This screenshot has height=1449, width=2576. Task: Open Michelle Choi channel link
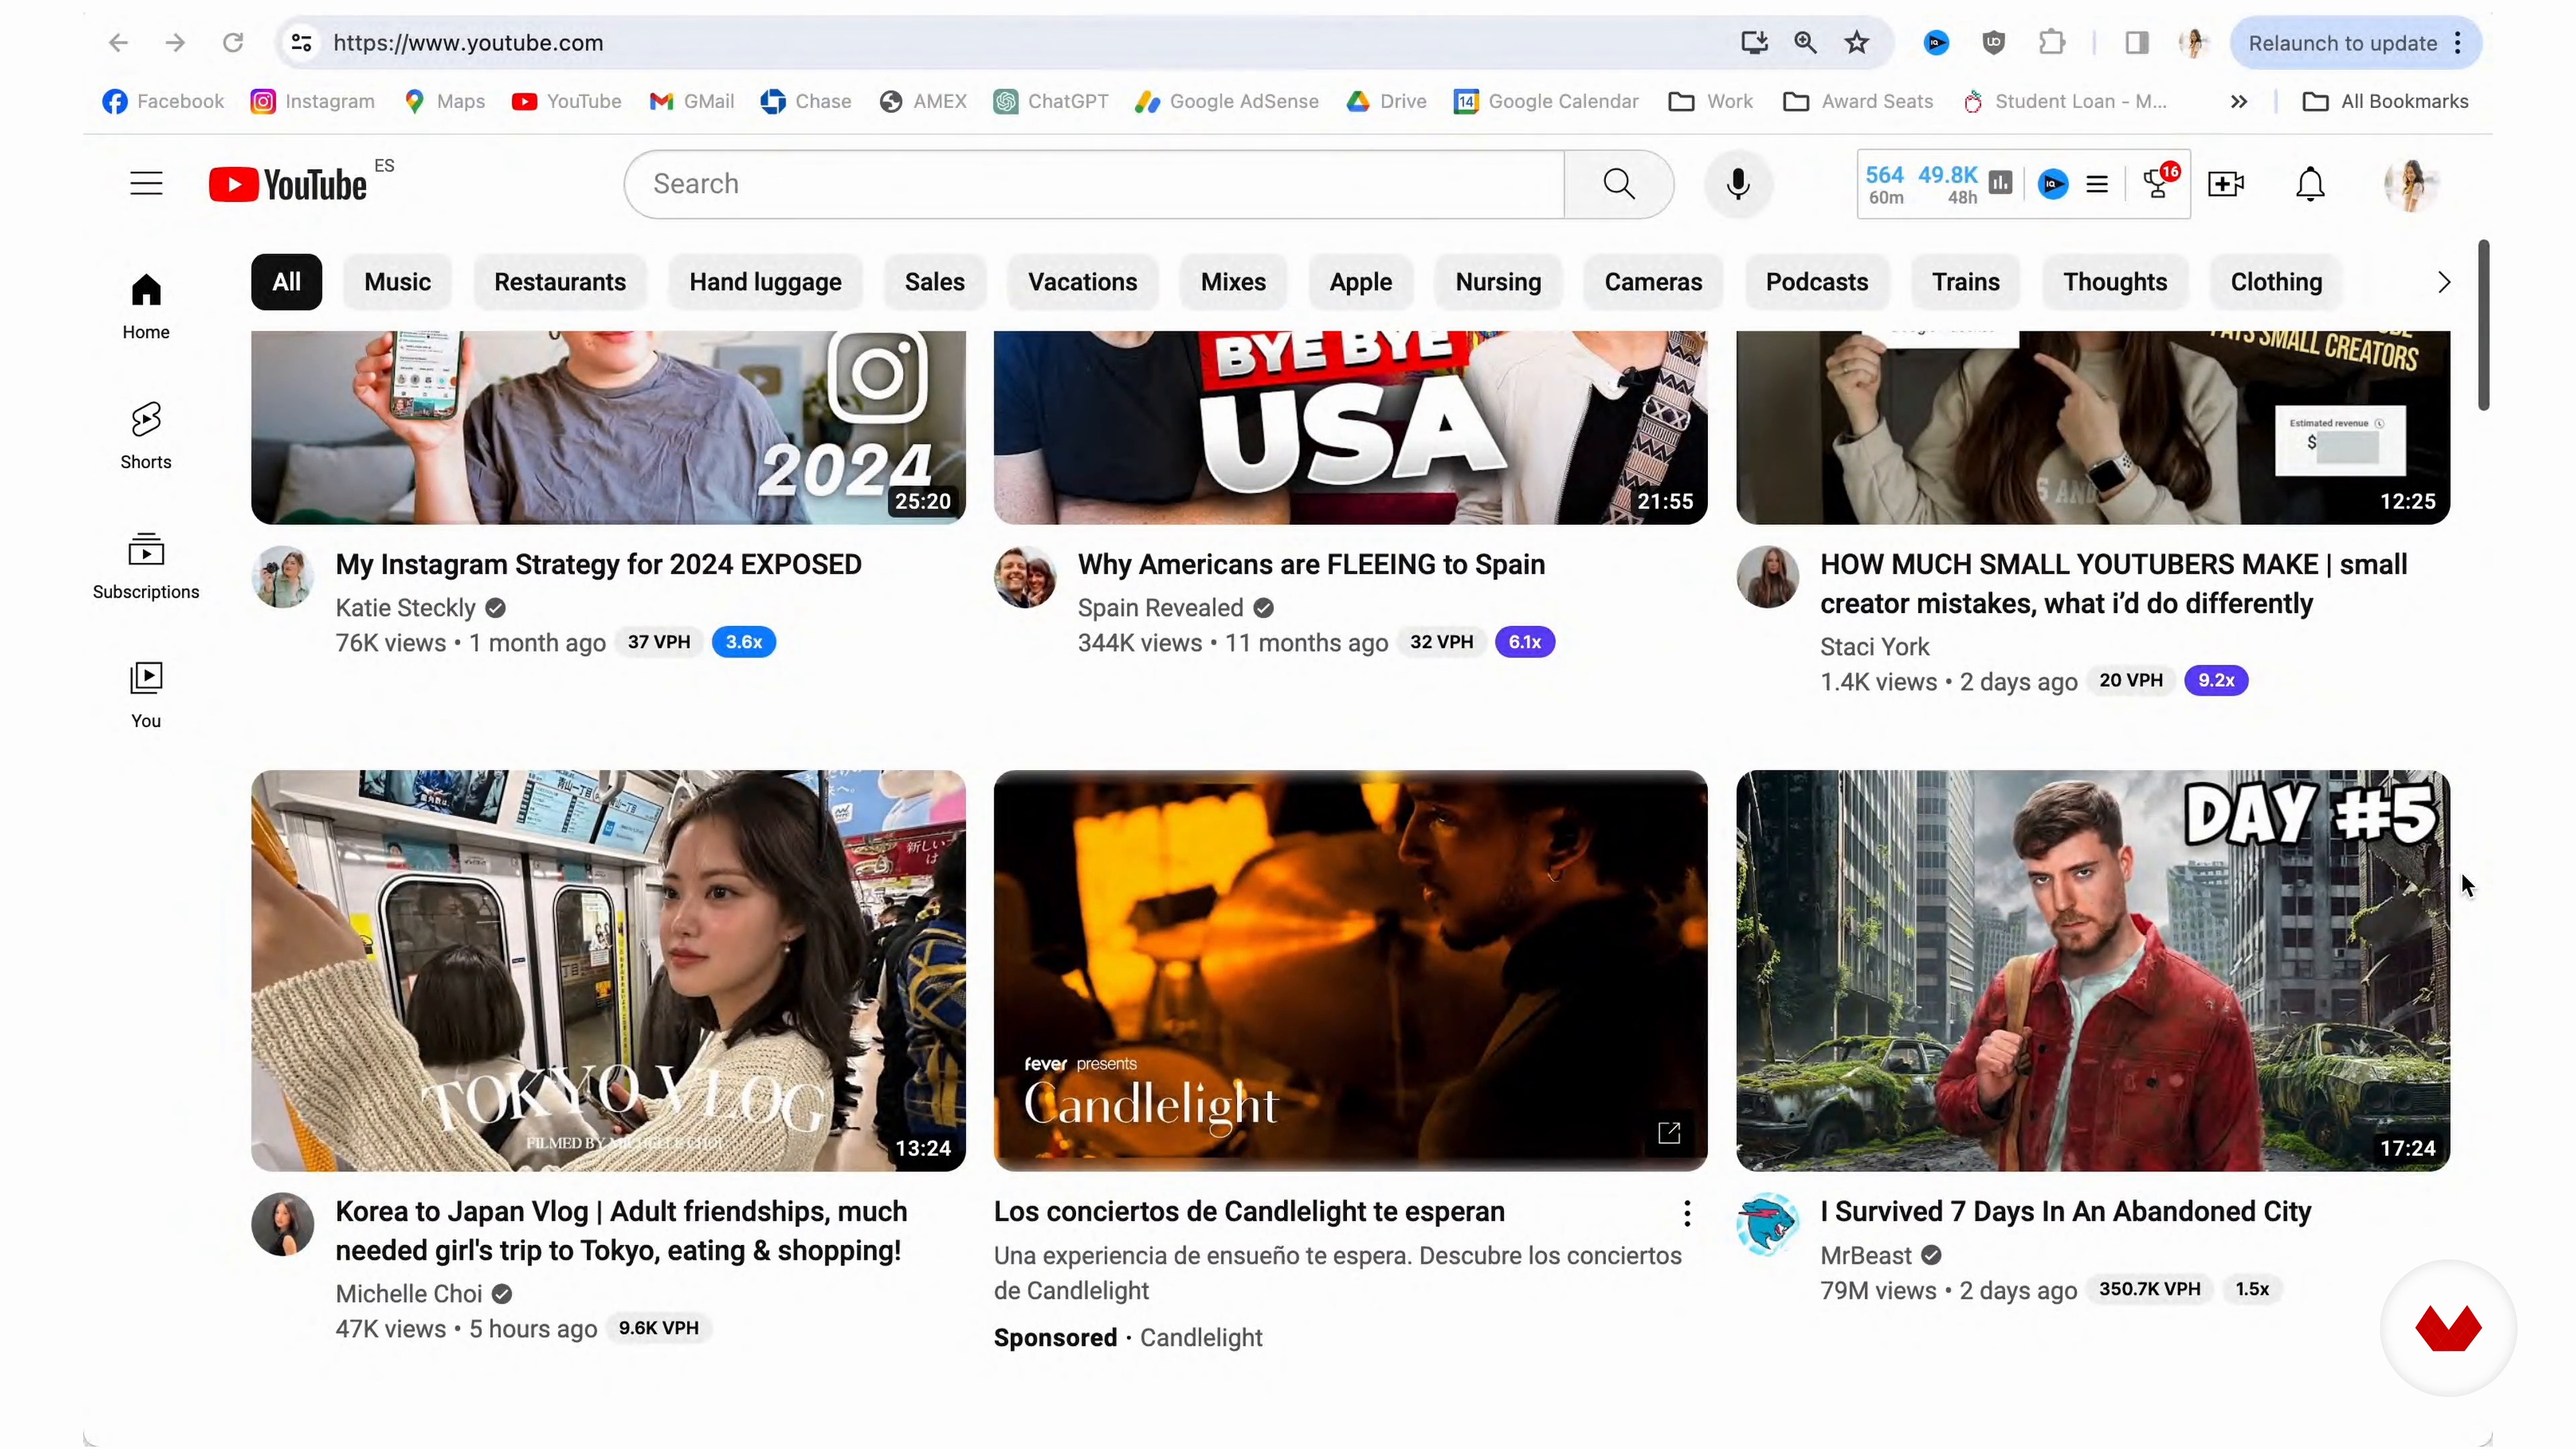(x=409, y=1294)
